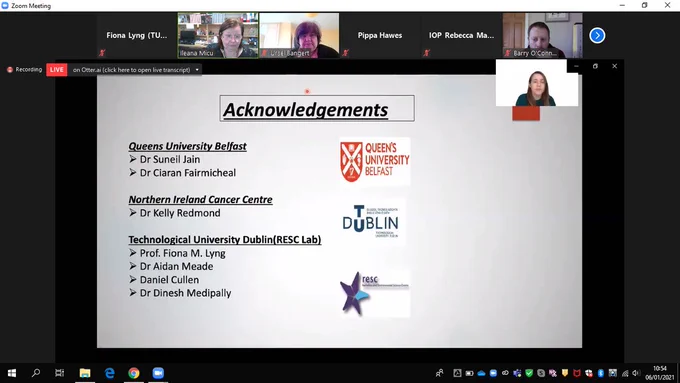This screenshot has width=680, height=383.
Task: Click the Queens University Belfast heading
Action: tap(187, 146)
